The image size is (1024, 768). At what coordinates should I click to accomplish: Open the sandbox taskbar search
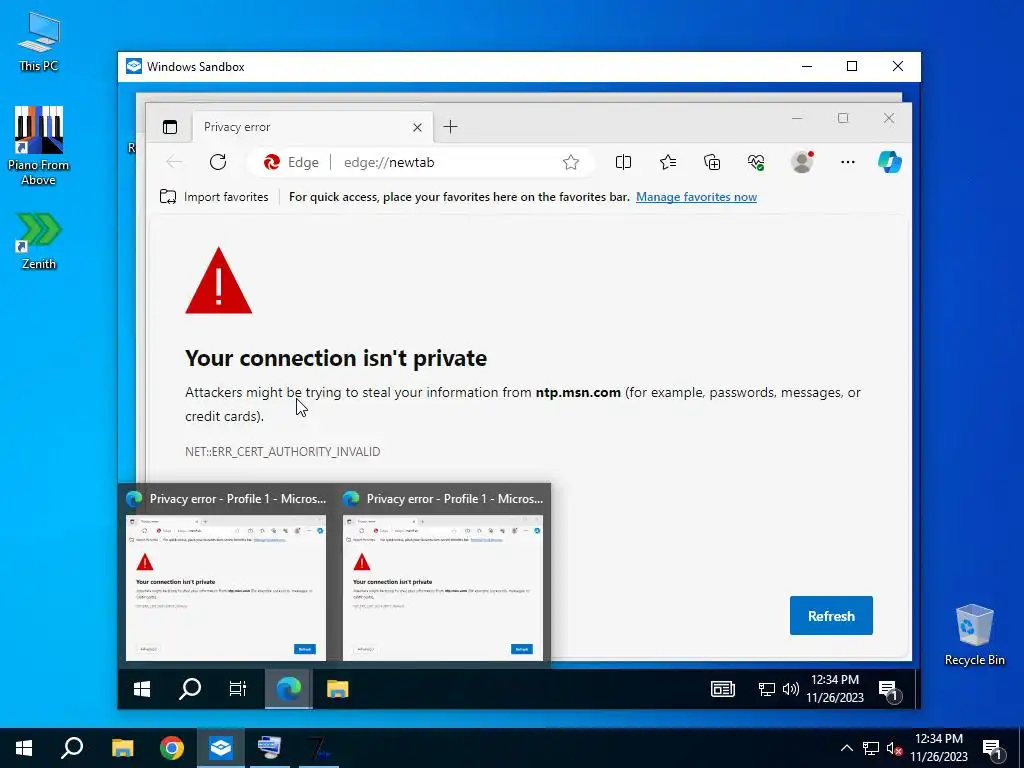click(190, 689)
